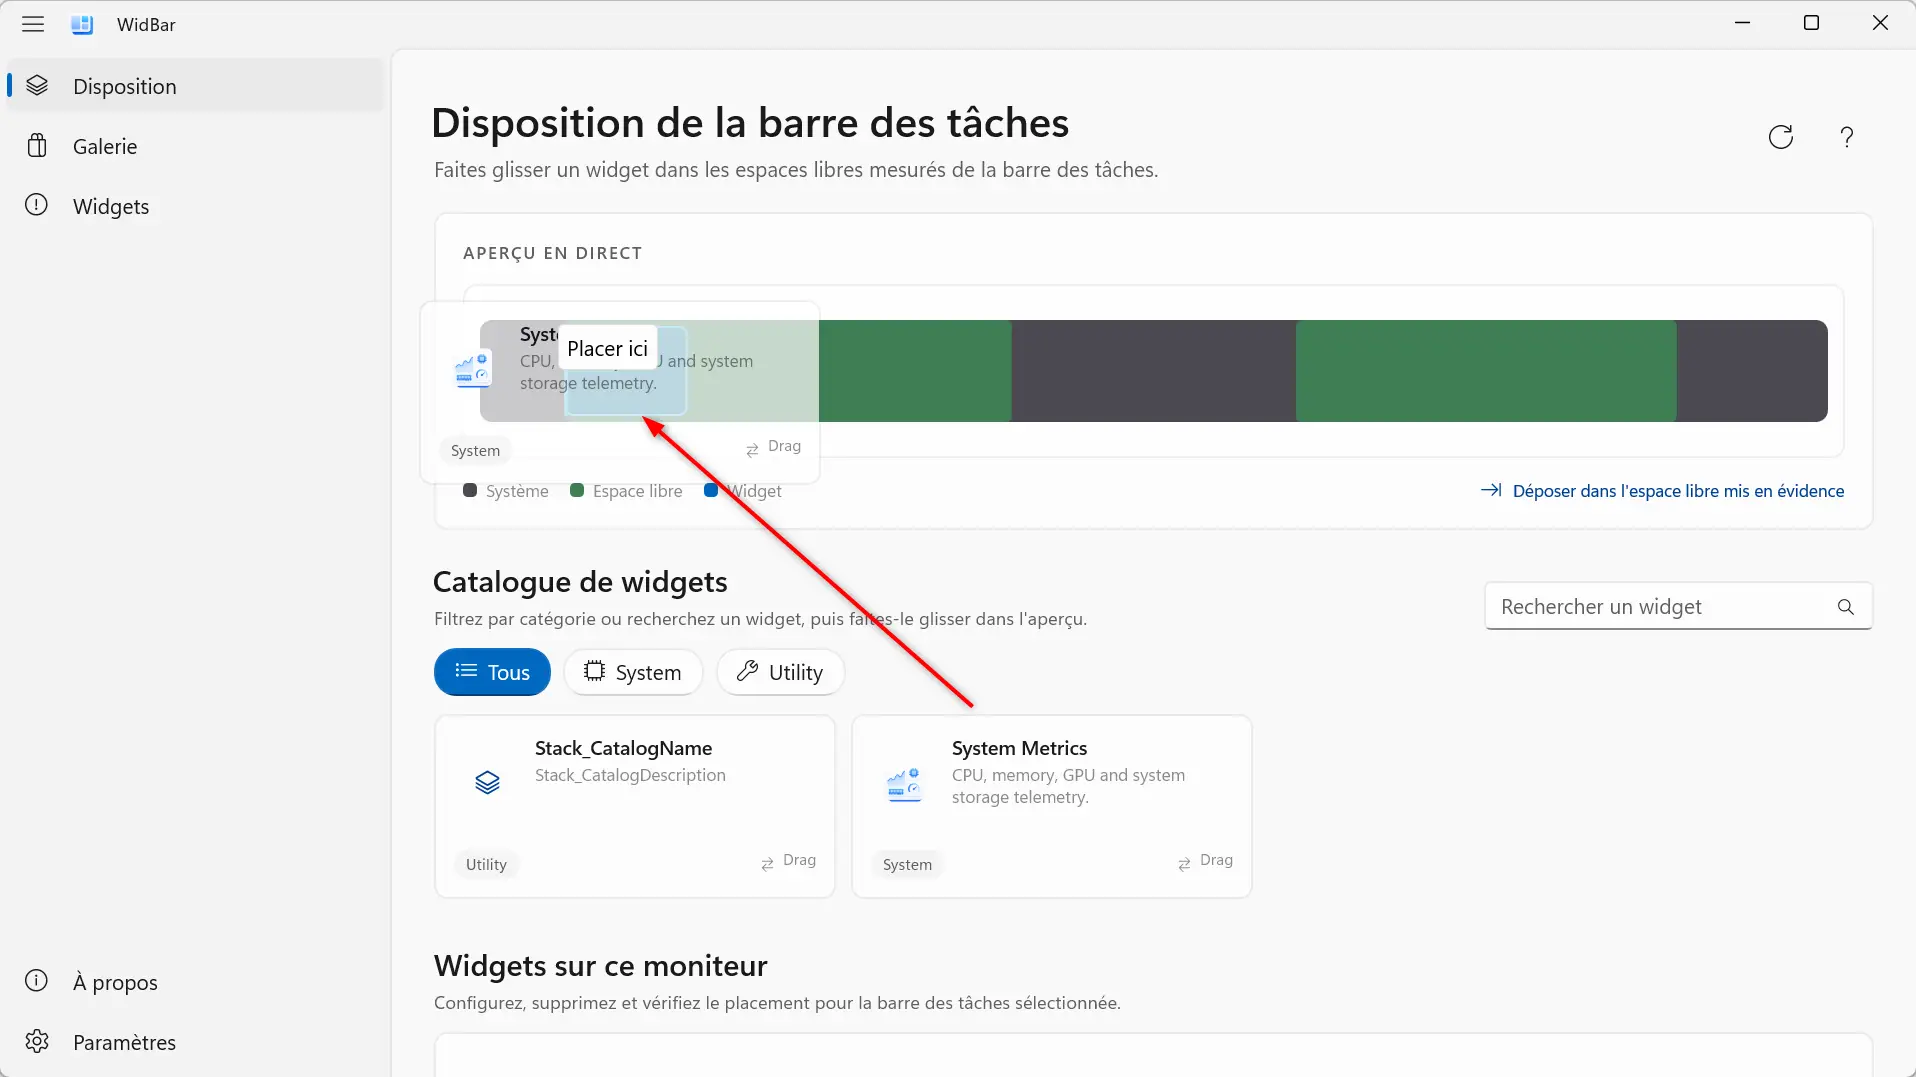The image size is (1916, 1077).
Task: Click Drag handle on Stack_CatalogName card
Action: click(788, 861)
